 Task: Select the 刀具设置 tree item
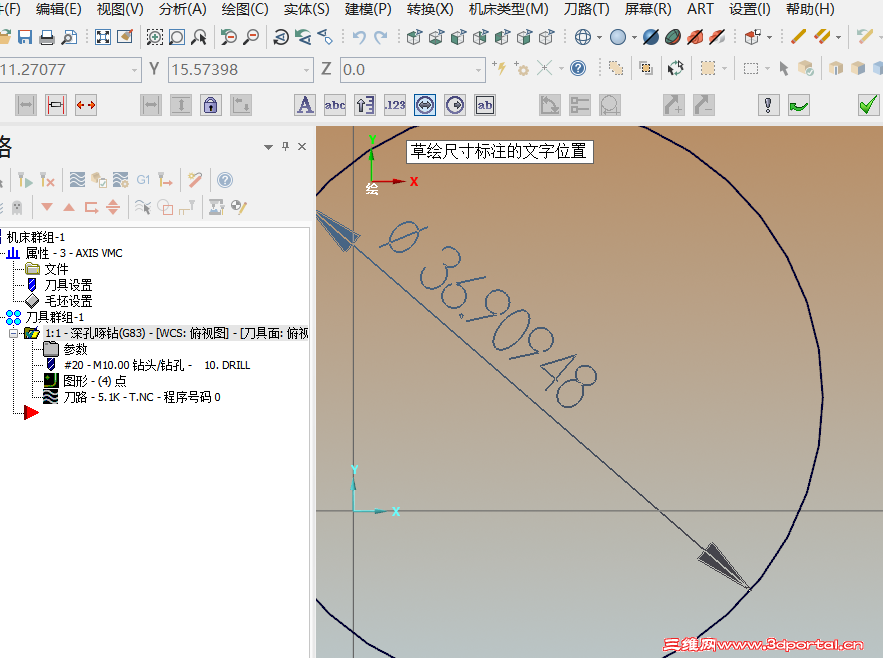pos(68,285)
